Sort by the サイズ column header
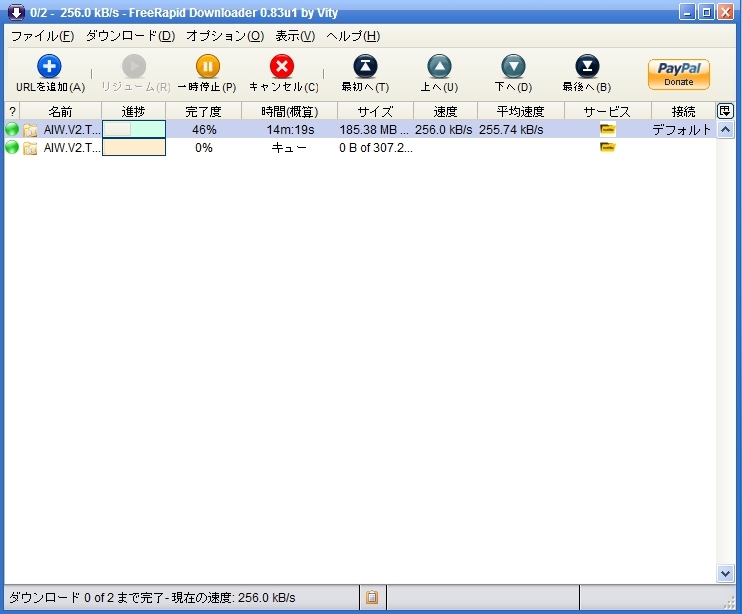The image size is (742, 614). coord(375,112)
